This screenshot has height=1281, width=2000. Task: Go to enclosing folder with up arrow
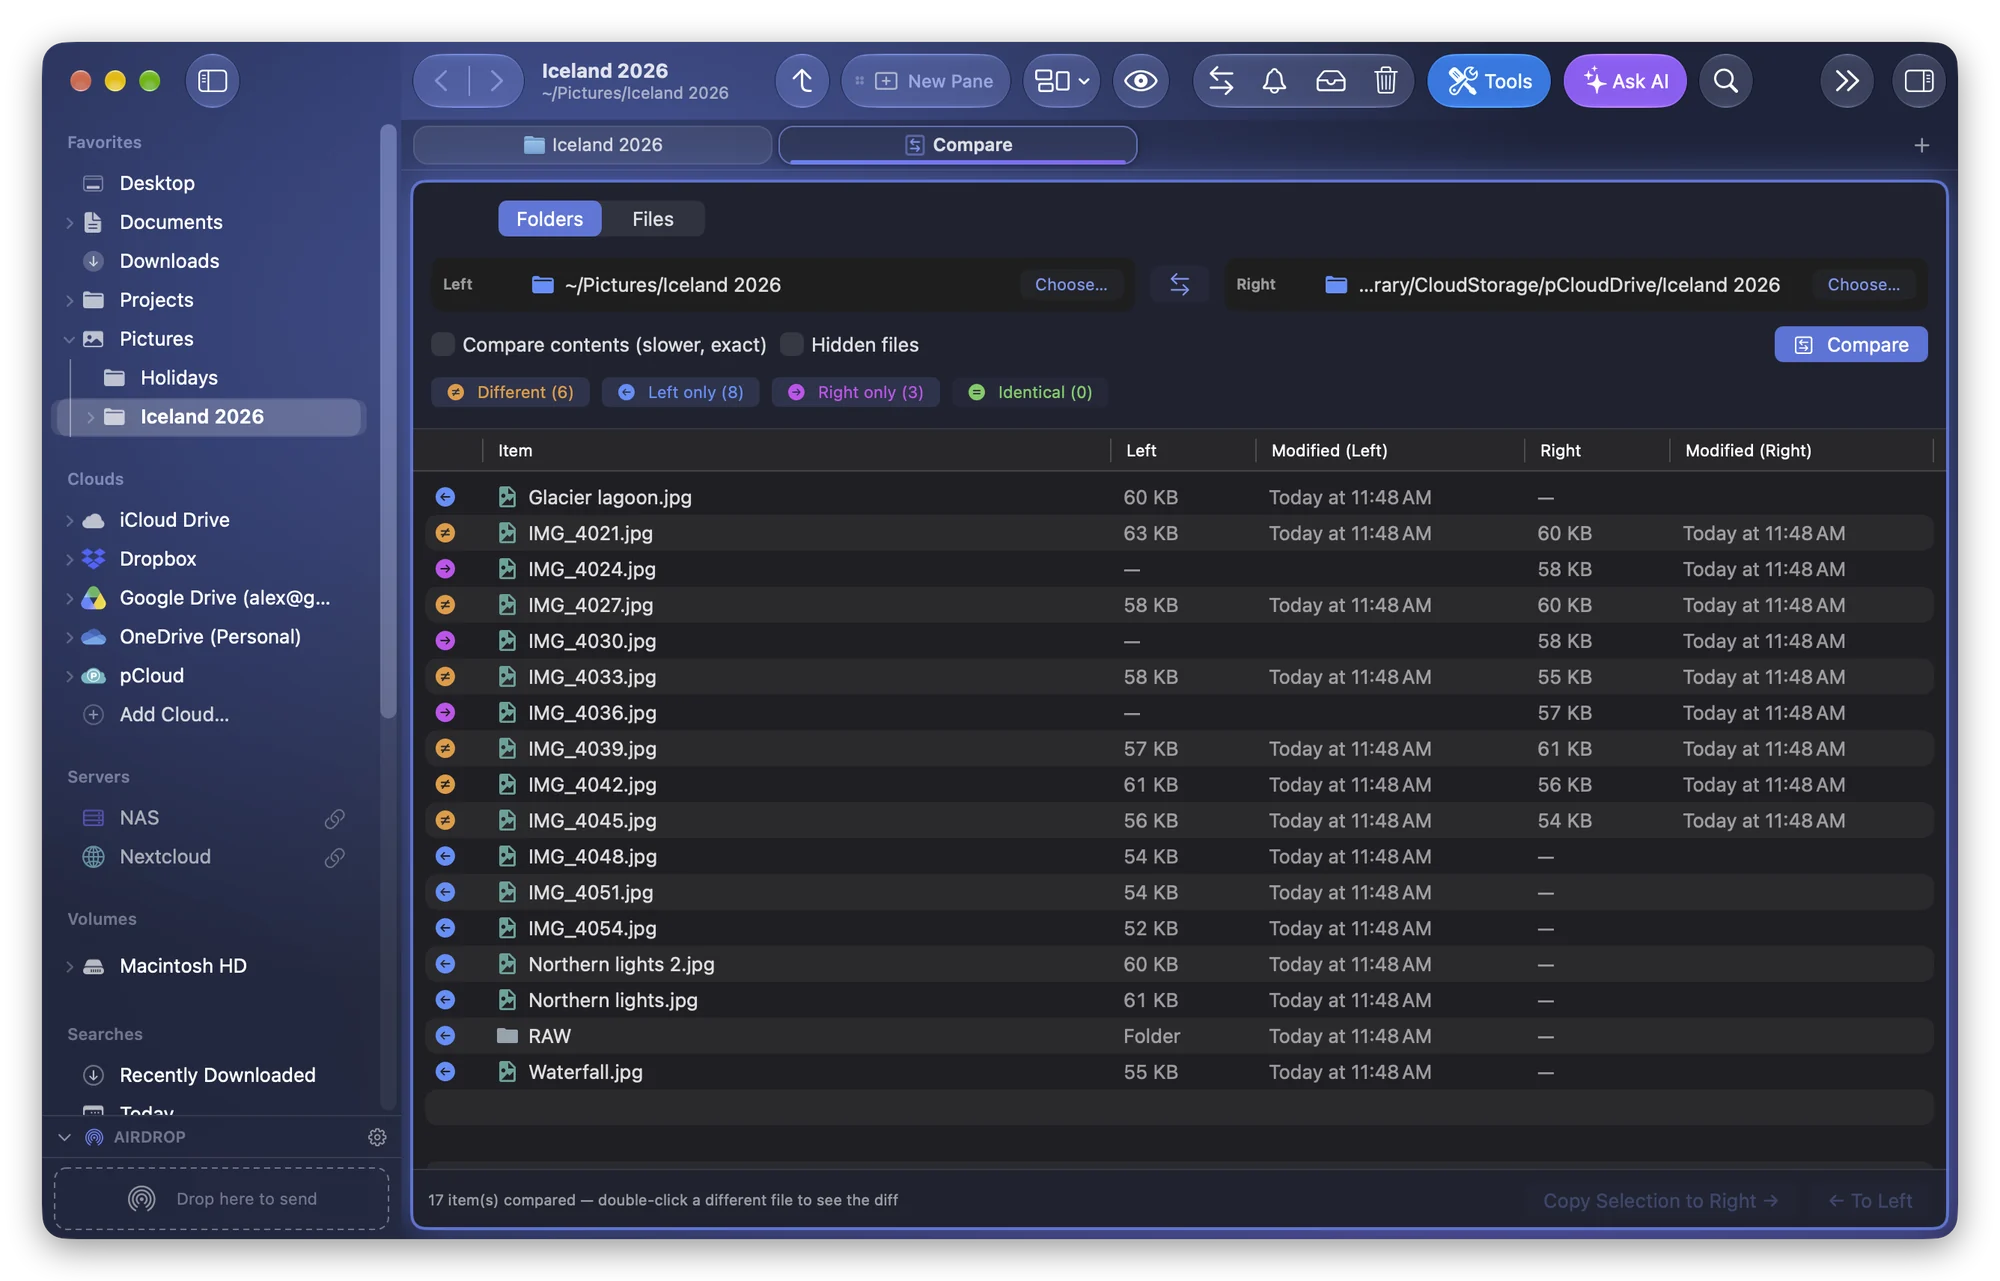pyautogui.click(x=802, y=81)
